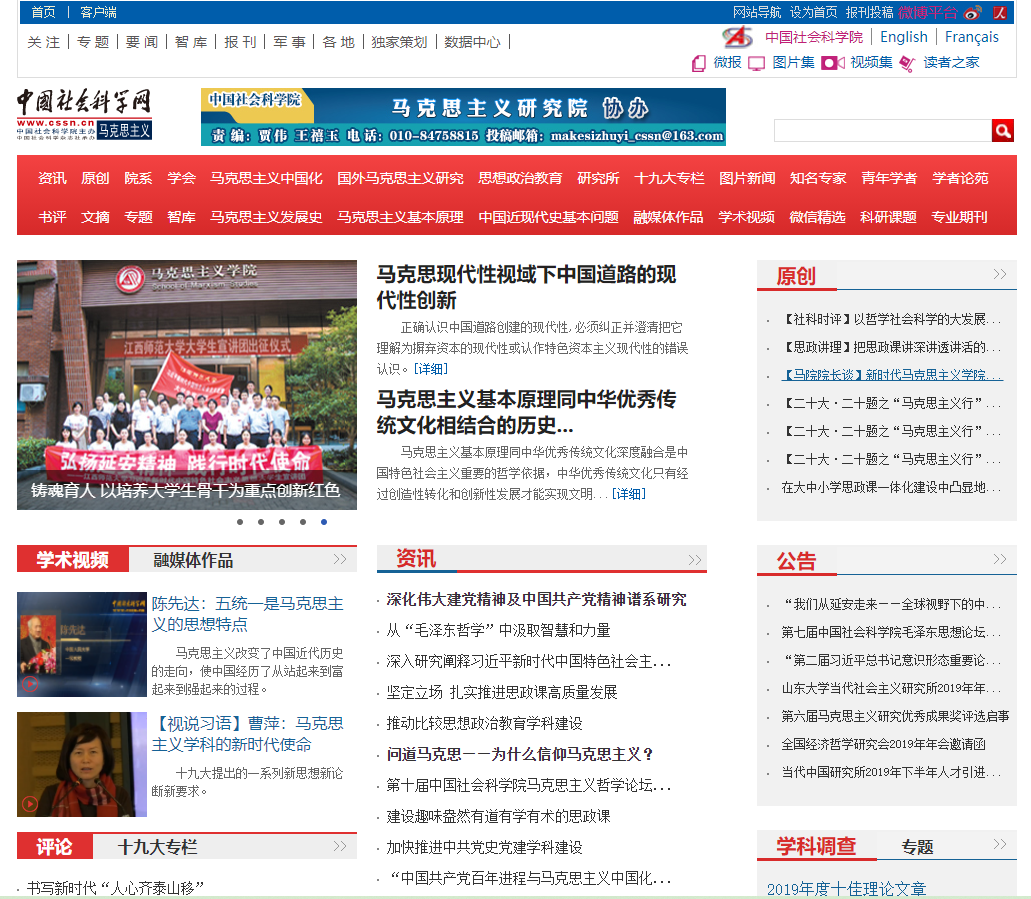Open the 视频集 camera icon
Viewport: 1031px width, 899px height.
(832, 63)
